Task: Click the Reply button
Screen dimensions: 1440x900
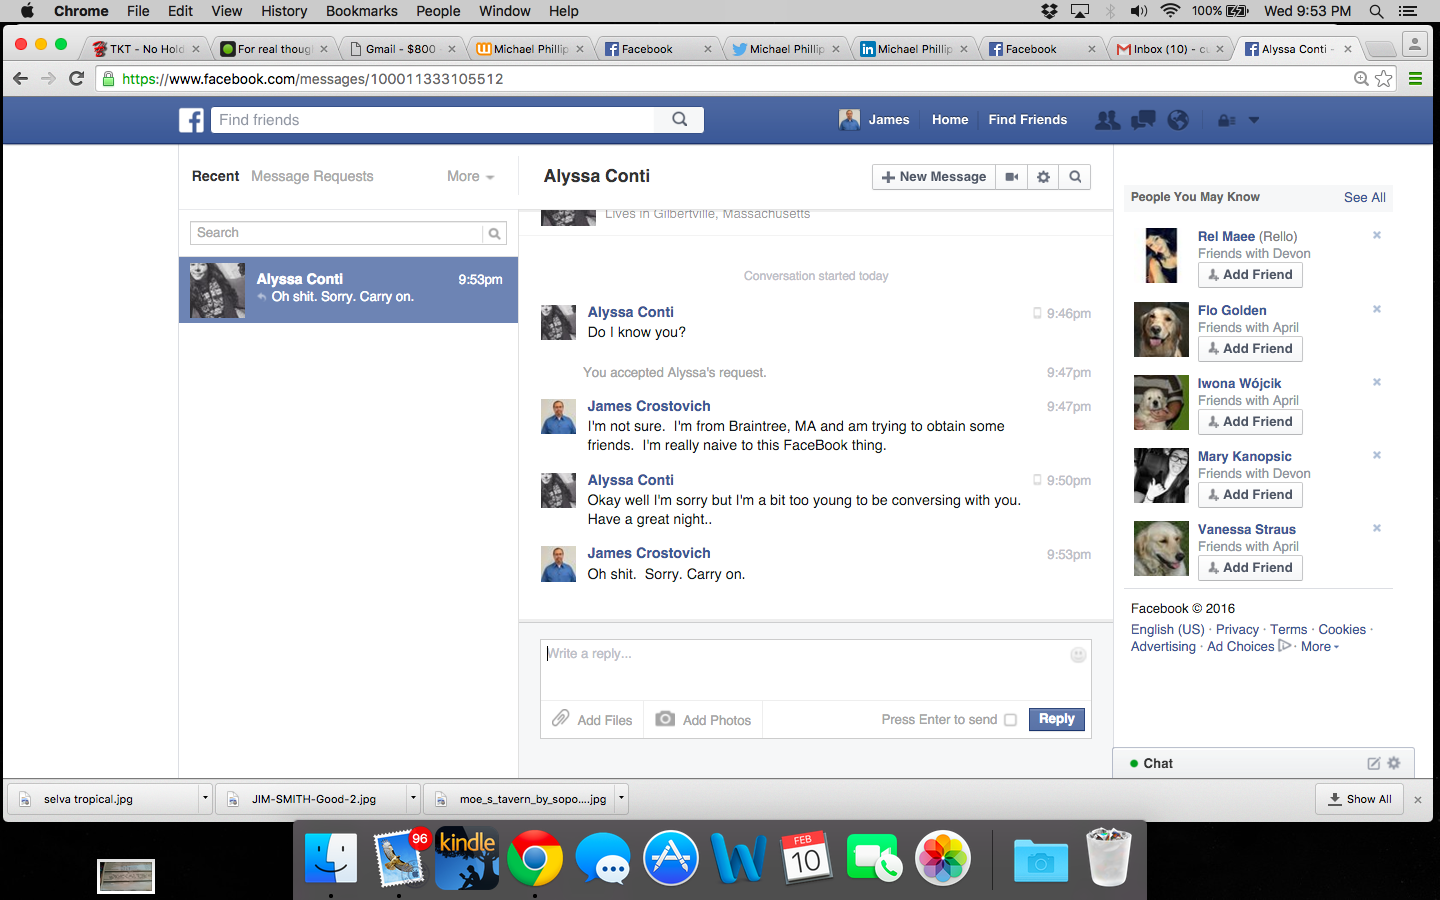Action: click(1057, 719)
